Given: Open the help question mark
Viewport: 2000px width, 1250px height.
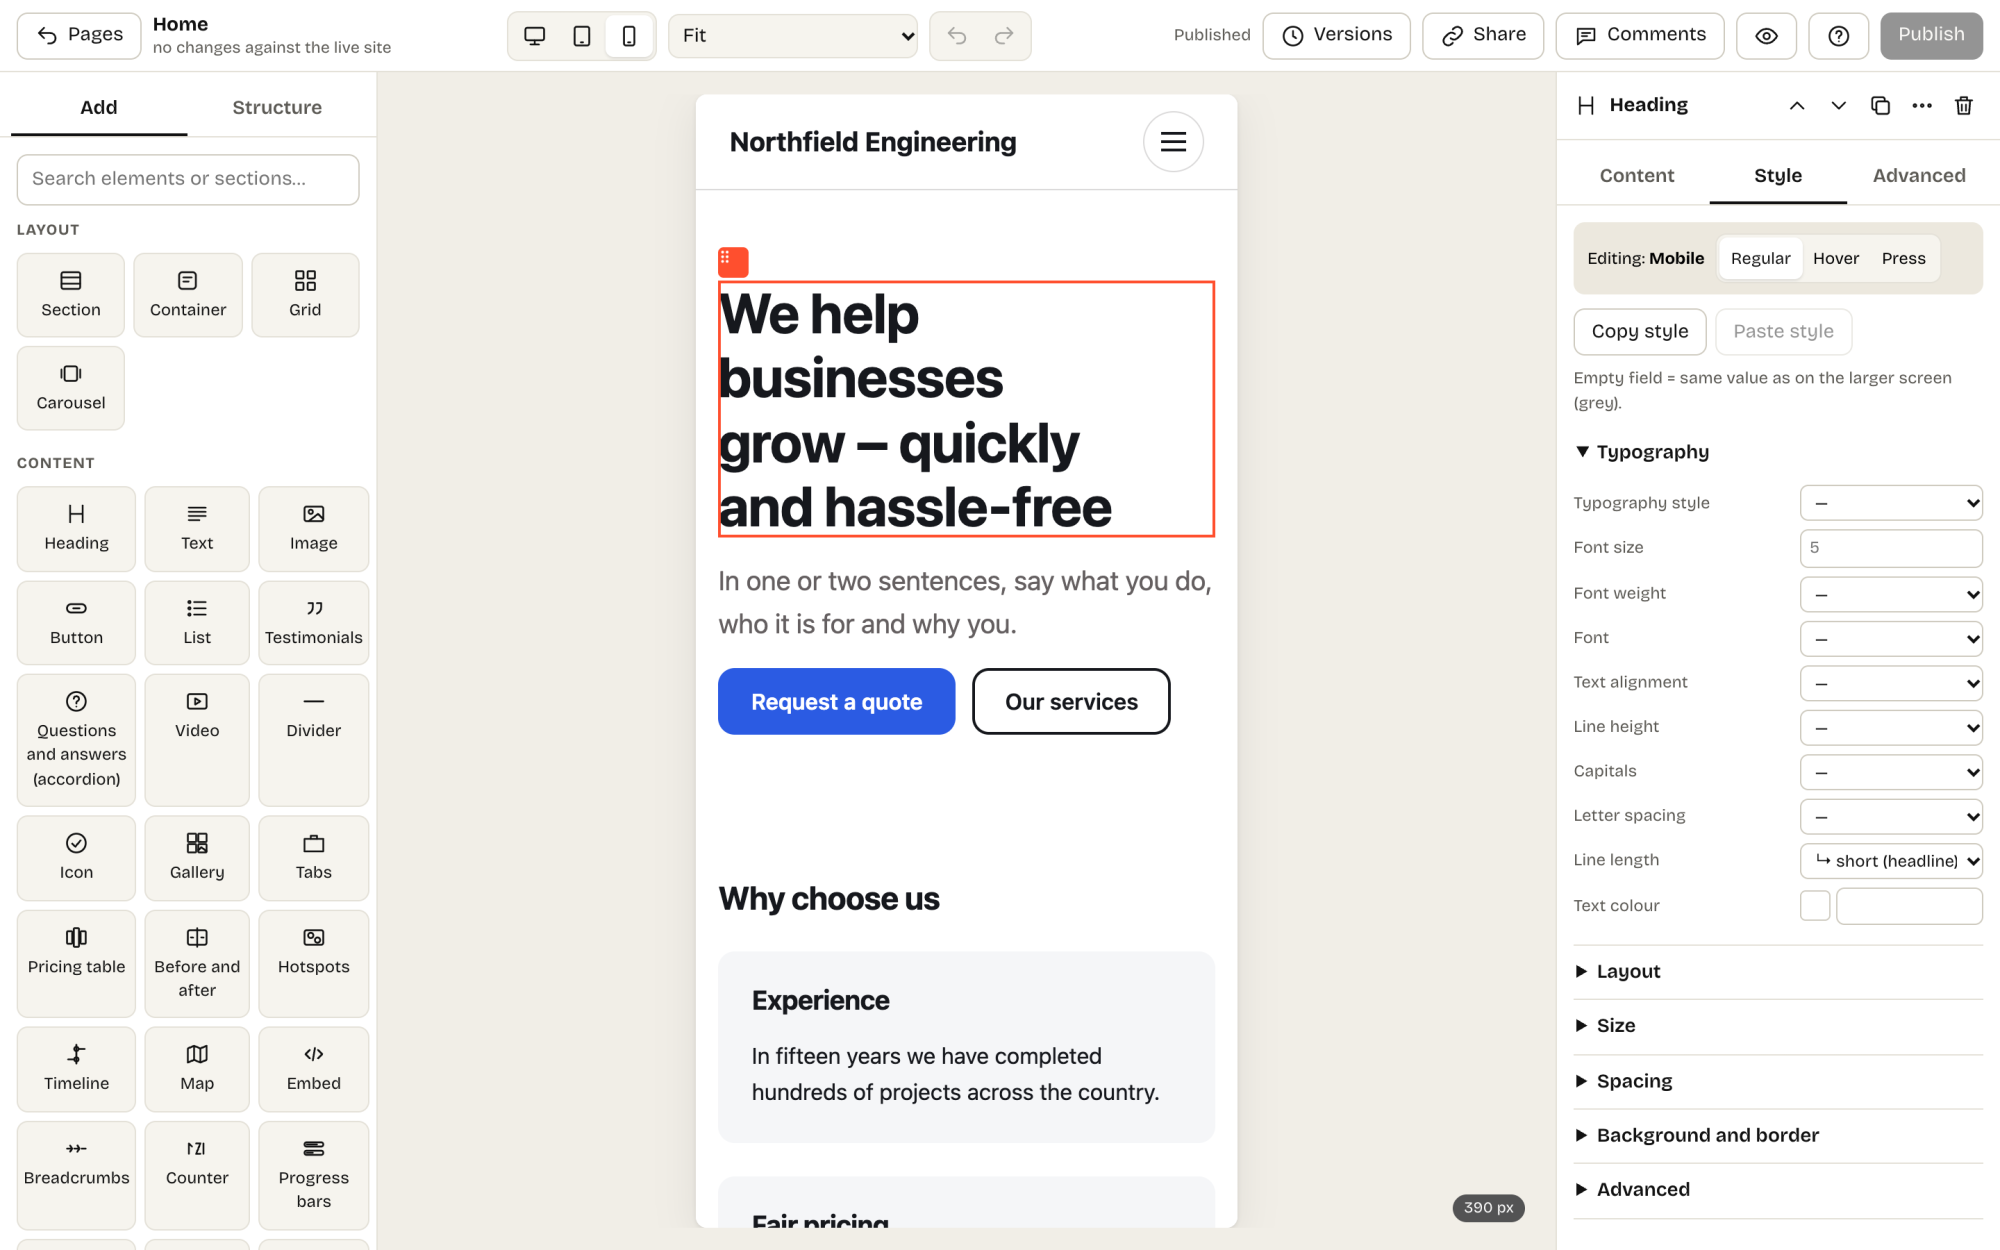Looking at the screenshot, I should click(1838, 36).
